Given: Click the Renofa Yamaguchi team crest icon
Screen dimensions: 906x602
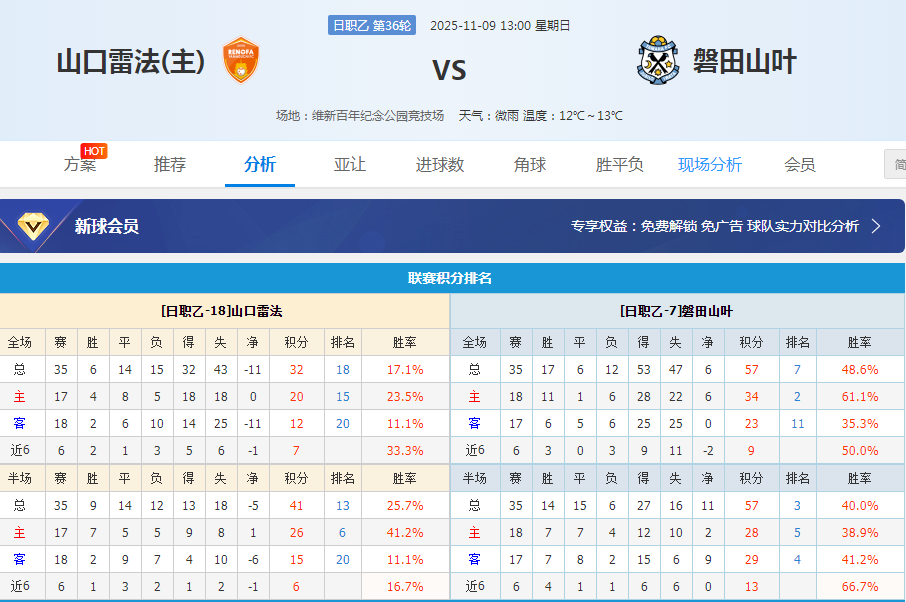Looking at the screenshot, I should tap(240, 62).
